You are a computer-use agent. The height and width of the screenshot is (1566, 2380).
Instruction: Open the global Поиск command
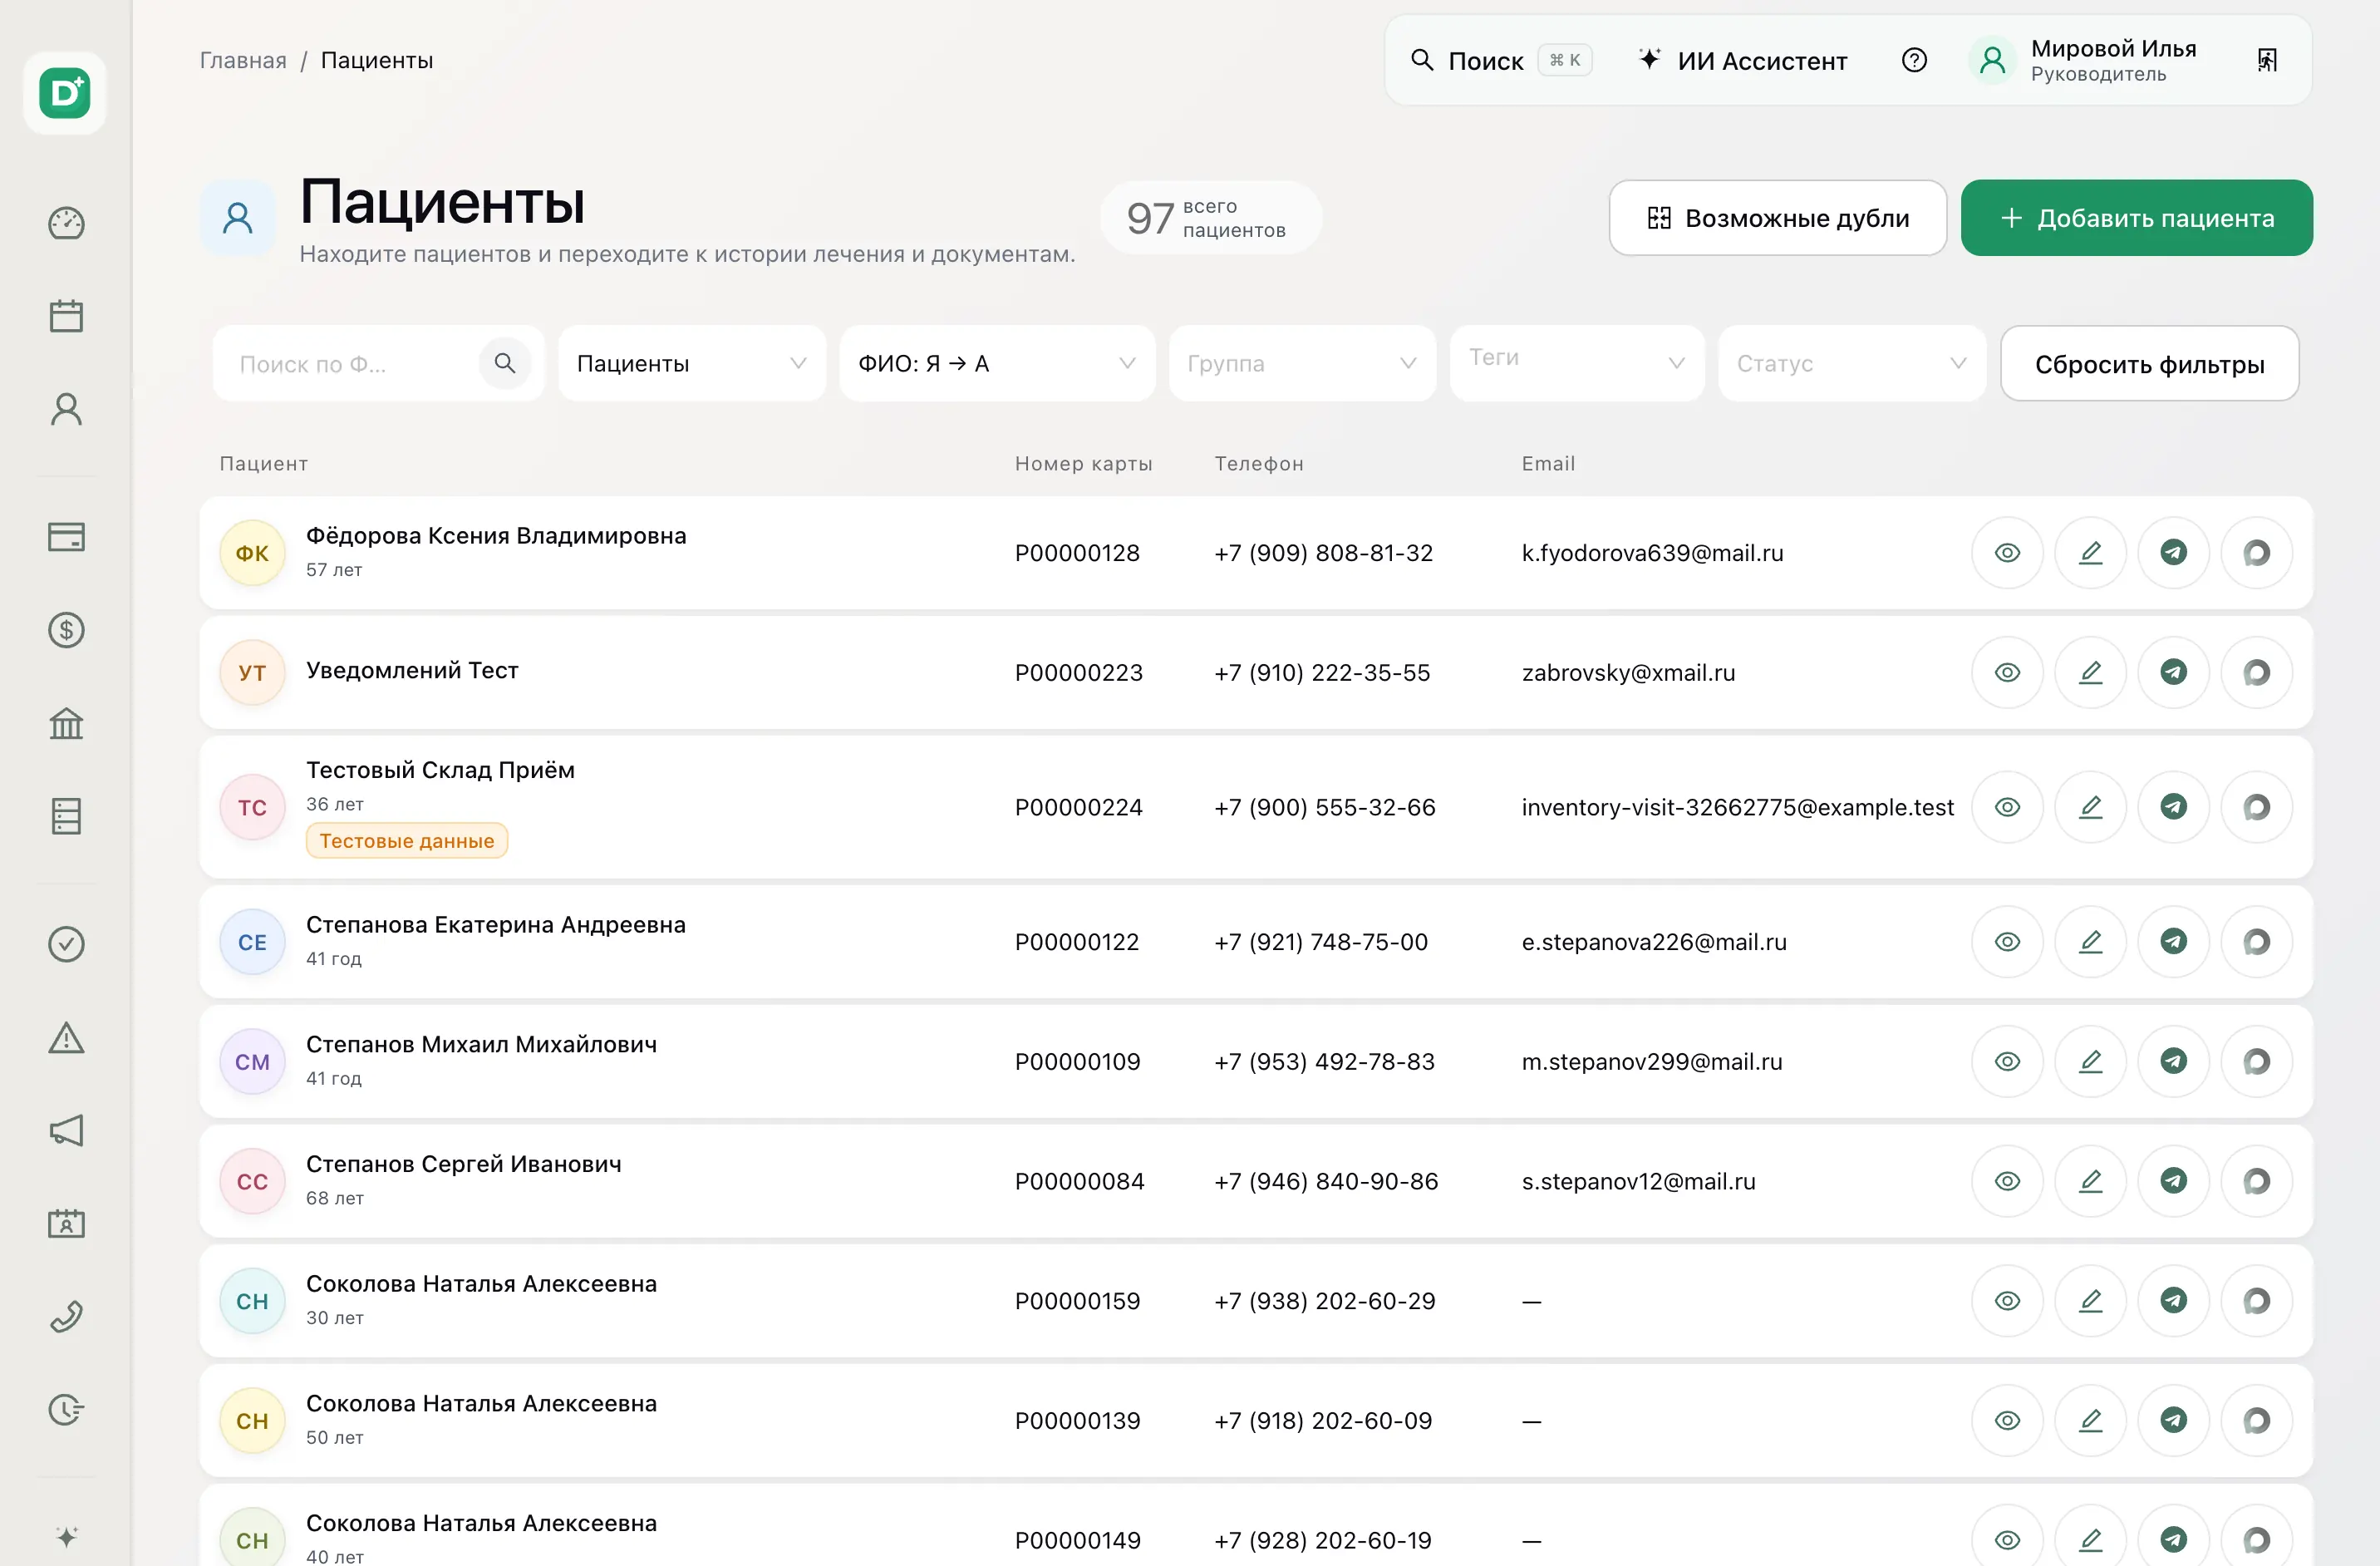pos(1500,60)
